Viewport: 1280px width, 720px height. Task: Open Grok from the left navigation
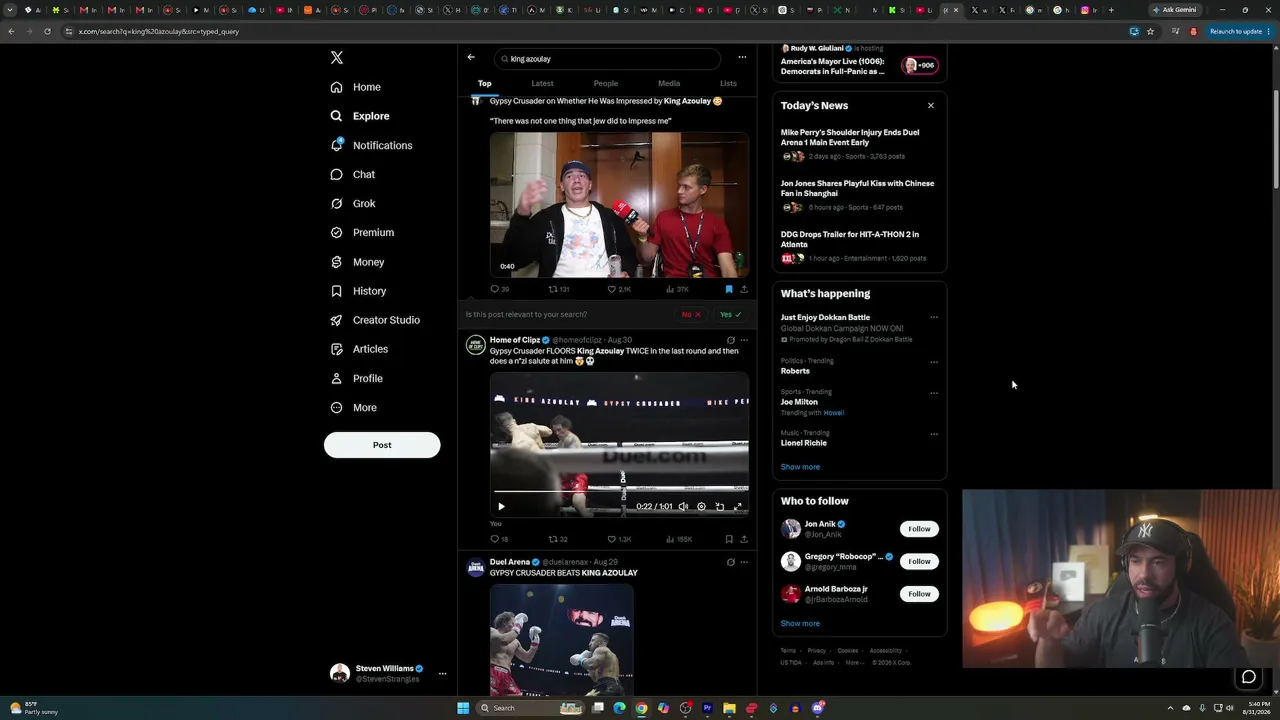click(x=353, y=203)
